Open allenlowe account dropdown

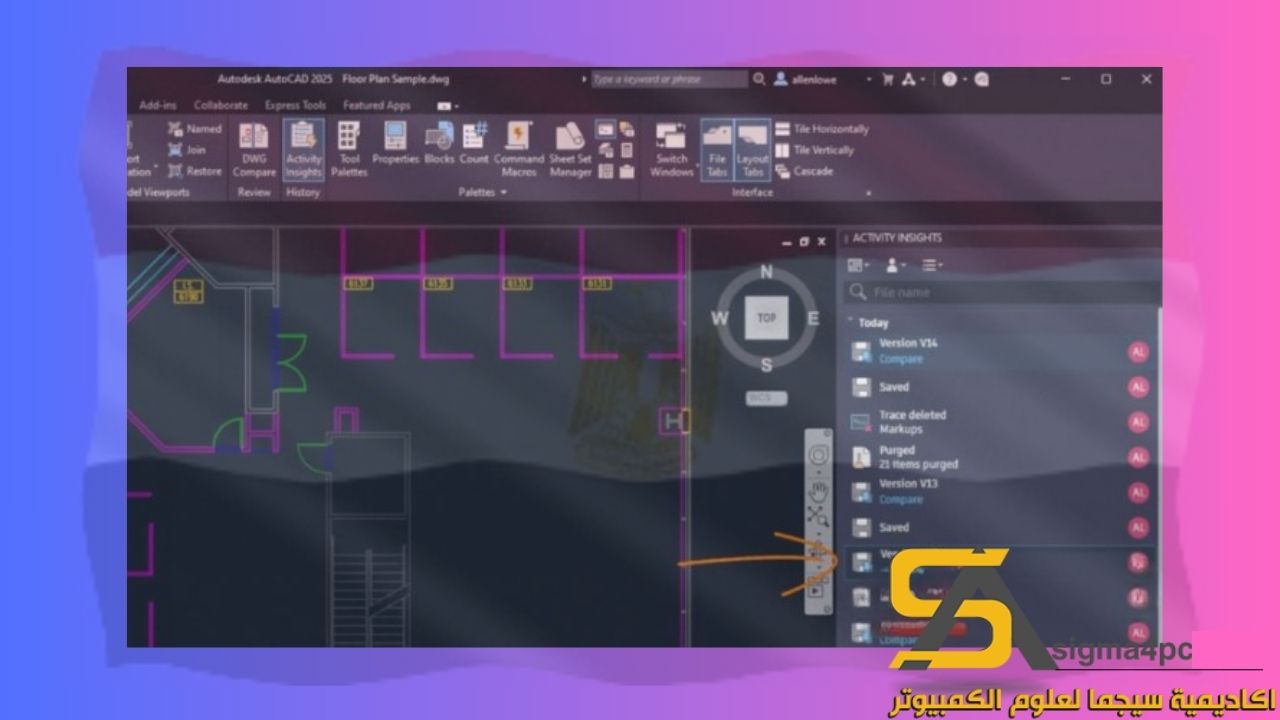(x=822, y=79)
